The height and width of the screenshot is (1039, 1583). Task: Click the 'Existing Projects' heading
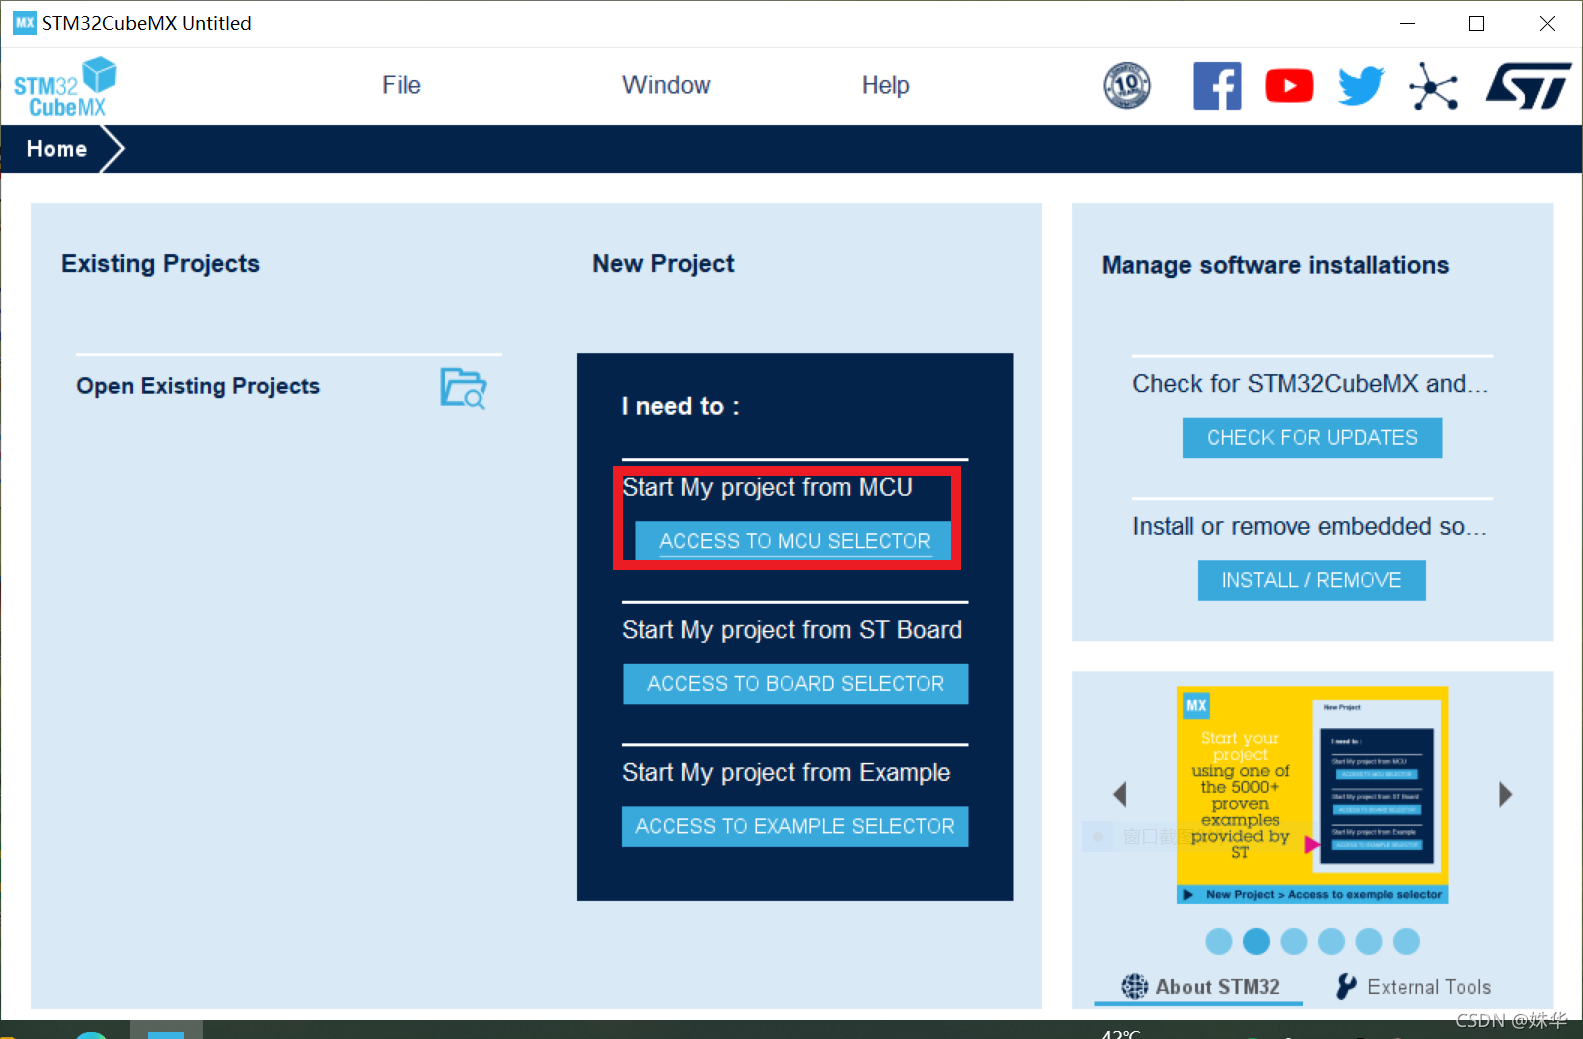160,263
